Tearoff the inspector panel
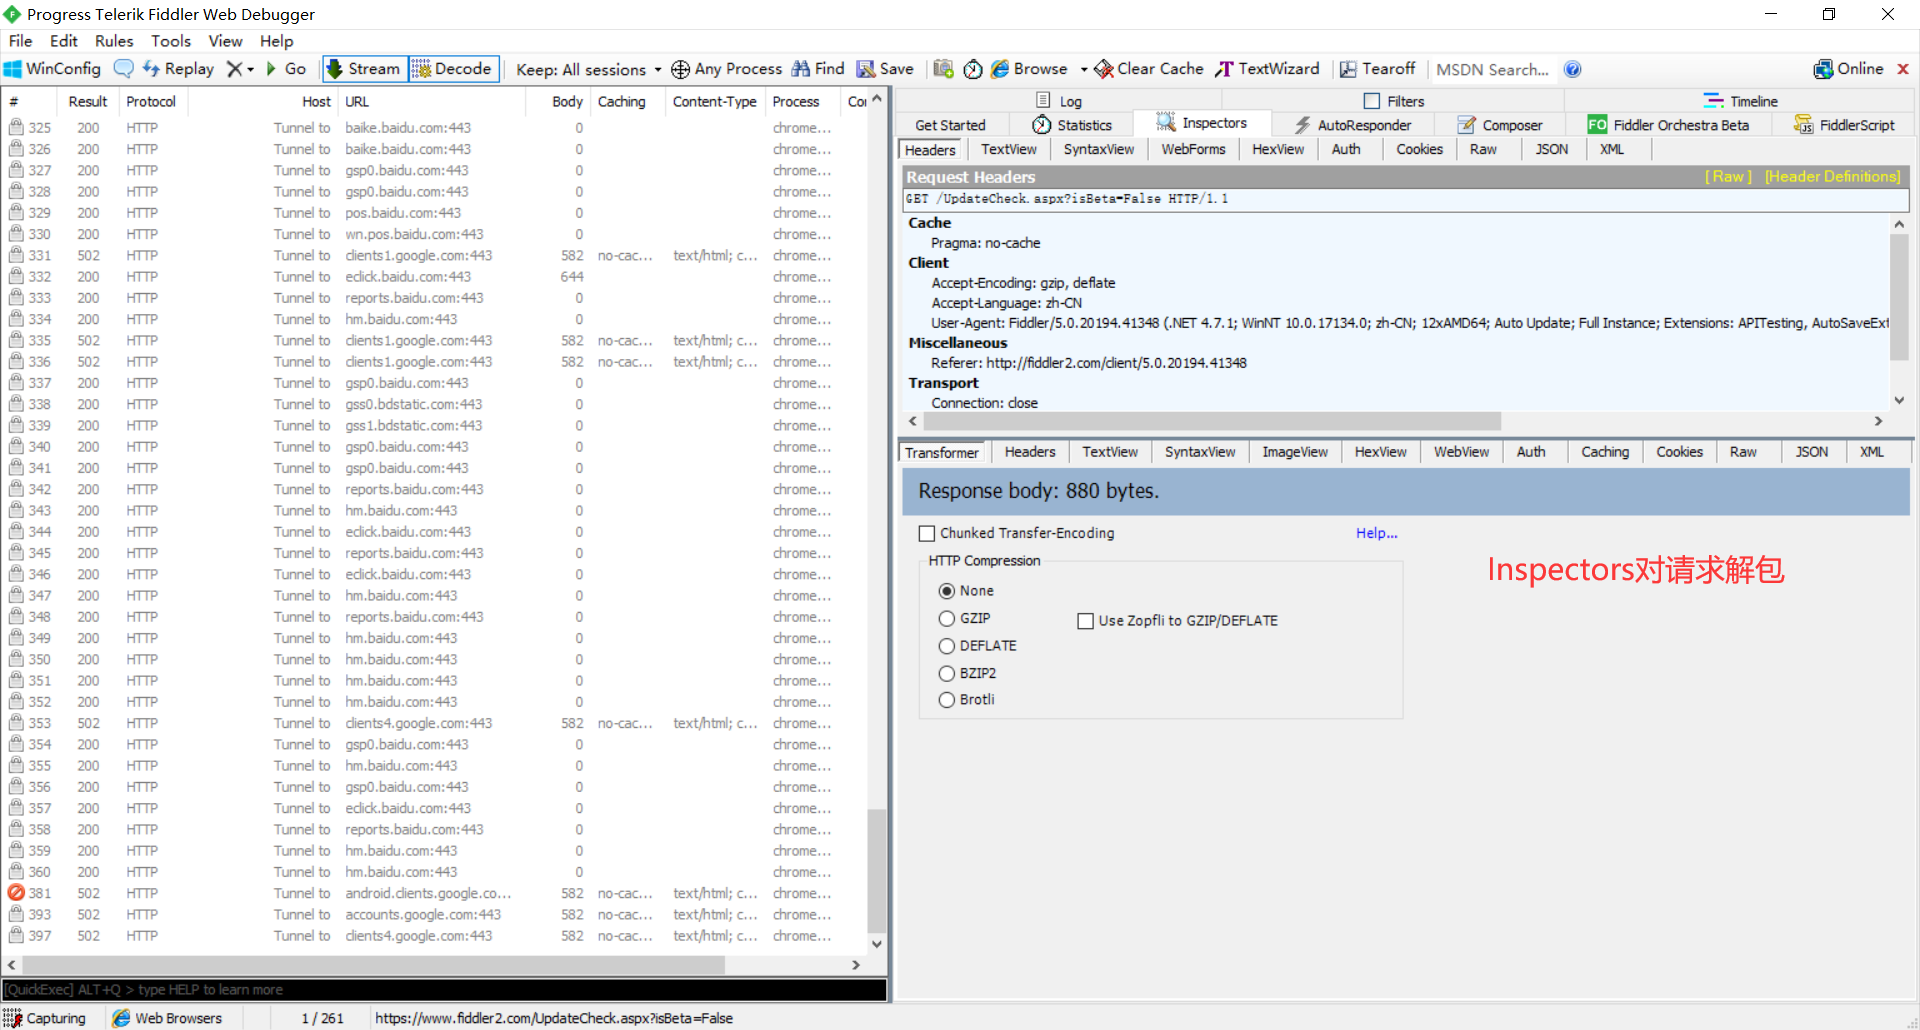The width and height of the screenshot is (1920, 1030). [1378, 69]
